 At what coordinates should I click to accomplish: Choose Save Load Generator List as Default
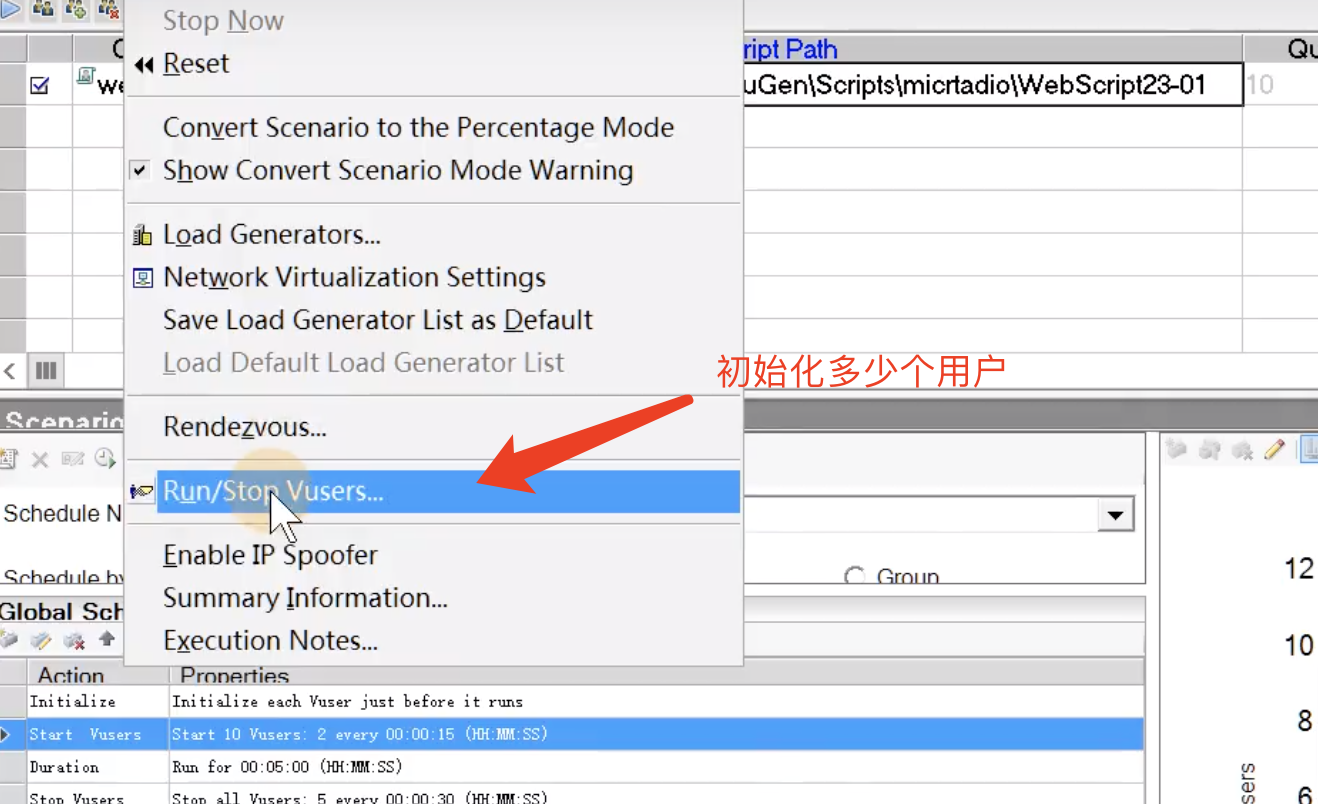[x=378, y=320]
